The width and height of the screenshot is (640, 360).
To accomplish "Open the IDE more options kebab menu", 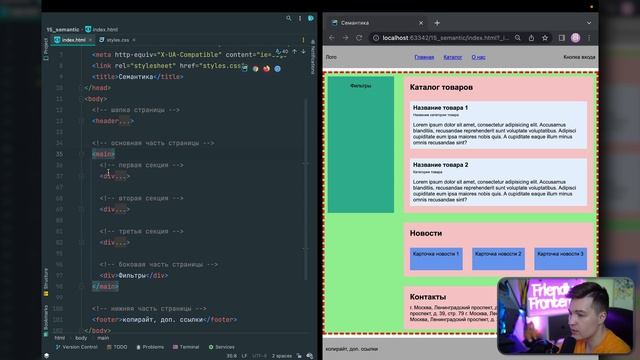I will (x=300, y=18).
